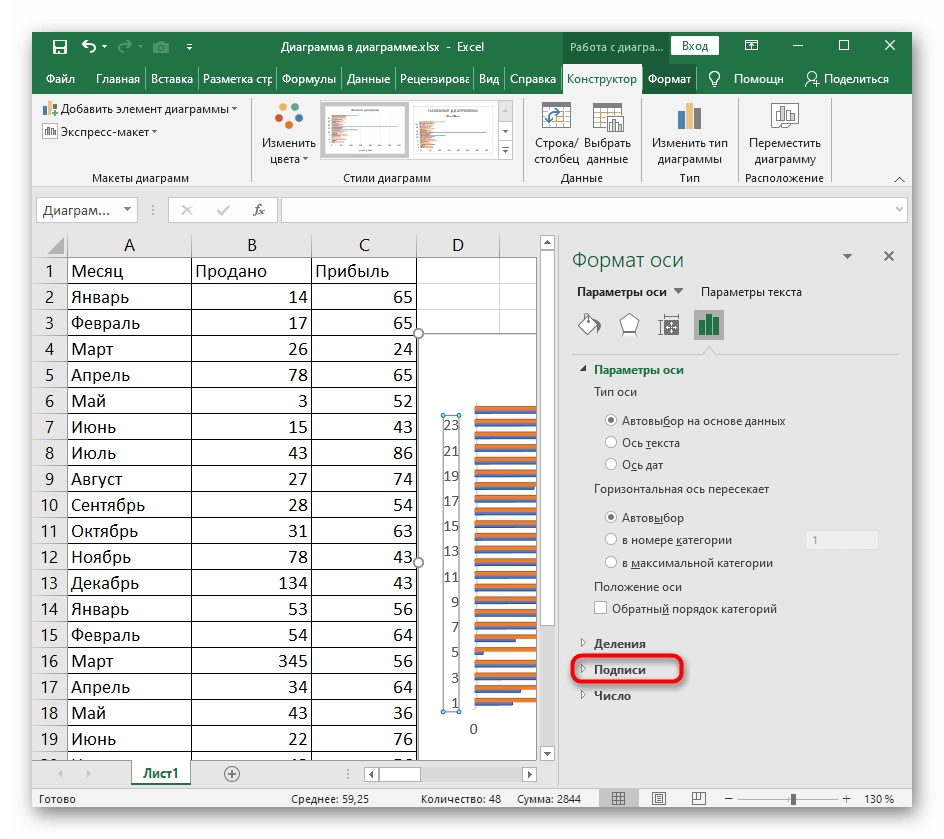Open the Формат ribbon tab

(x=669, y=79)
